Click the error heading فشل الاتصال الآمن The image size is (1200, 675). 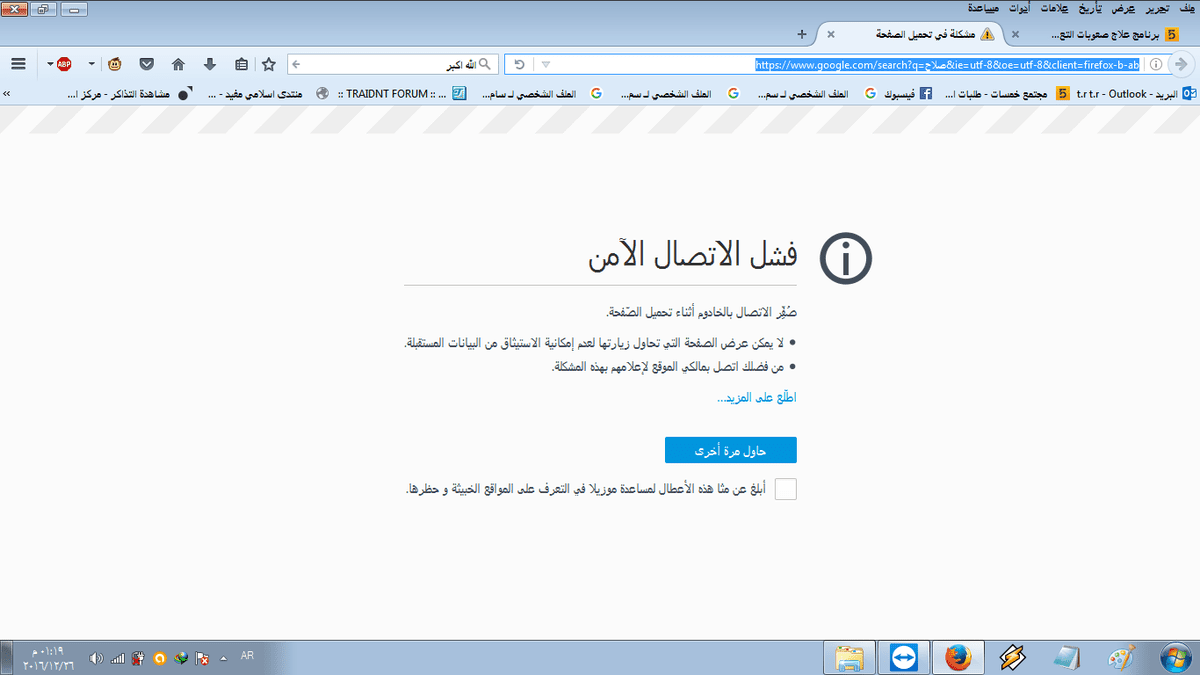[x=692, y=257]
